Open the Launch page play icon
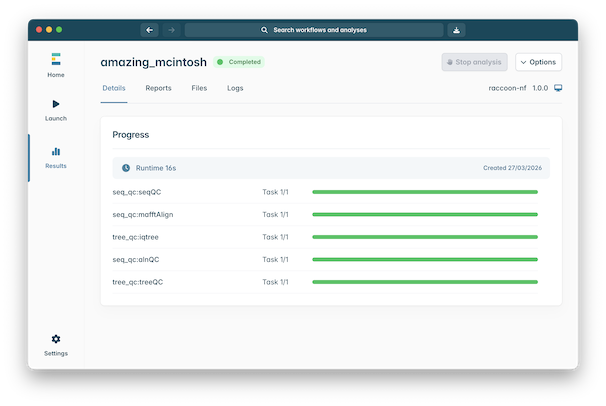This screenshot has width=606, height=406. 55,104
